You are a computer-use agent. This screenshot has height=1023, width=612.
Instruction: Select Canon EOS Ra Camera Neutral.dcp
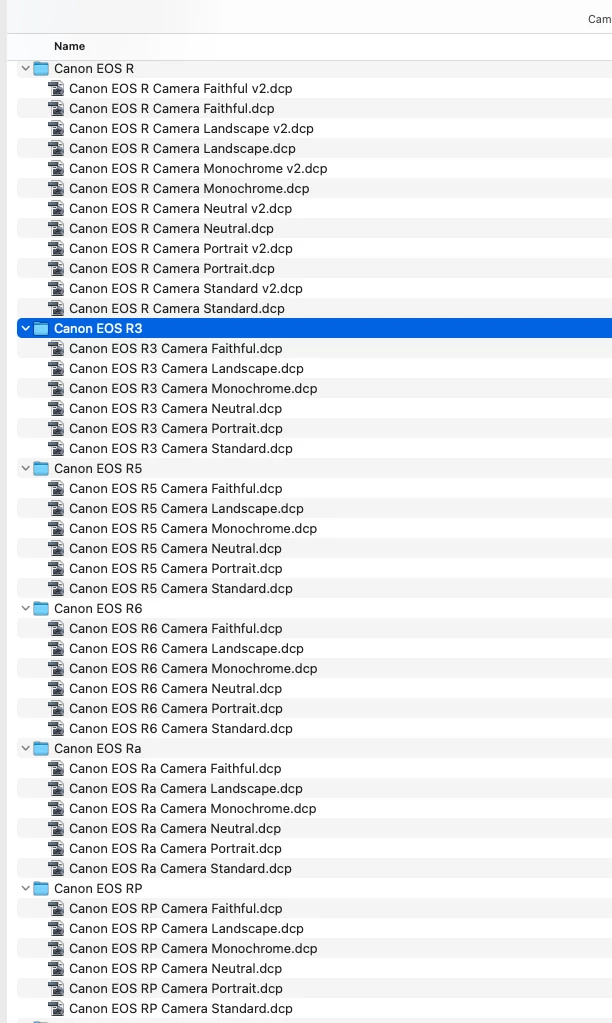coord(175,829)
